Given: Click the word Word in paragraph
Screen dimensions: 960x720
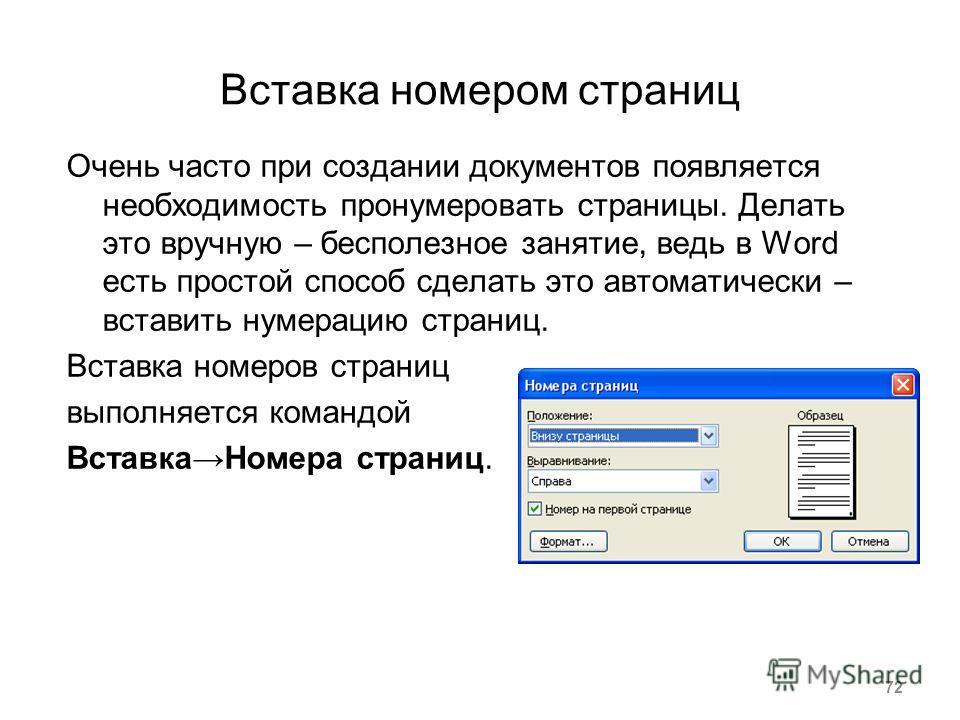Looking at the screenshot, I should pyautogui.click(x=799, y=243).
